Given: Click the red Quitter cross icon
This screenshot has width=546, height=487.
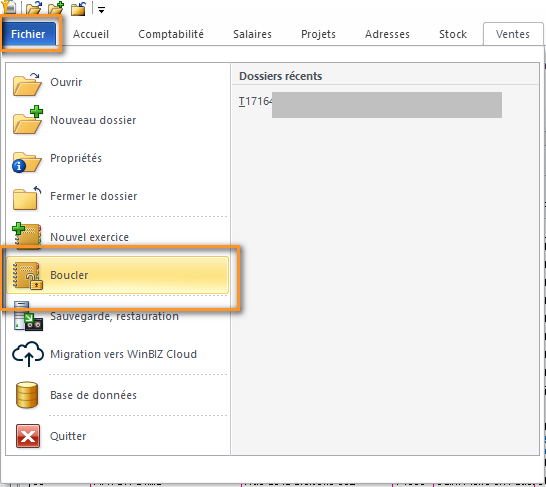Looking at the screenshot, I should [x=28, y=436].
